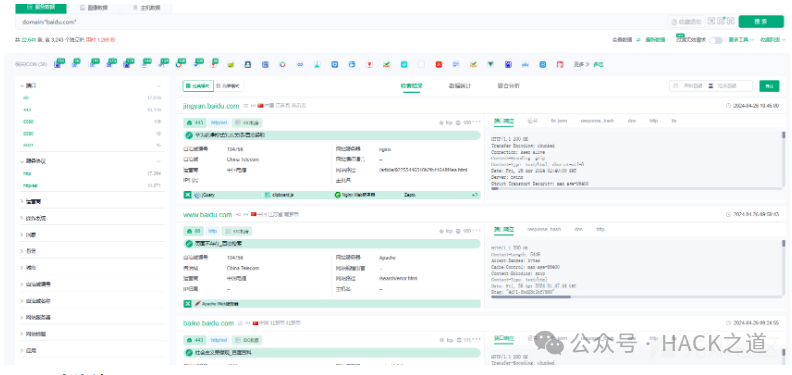The image size is (792, 375).
Task: Click the red Adobe-style favicon
Action: click(x=439, y=65)
